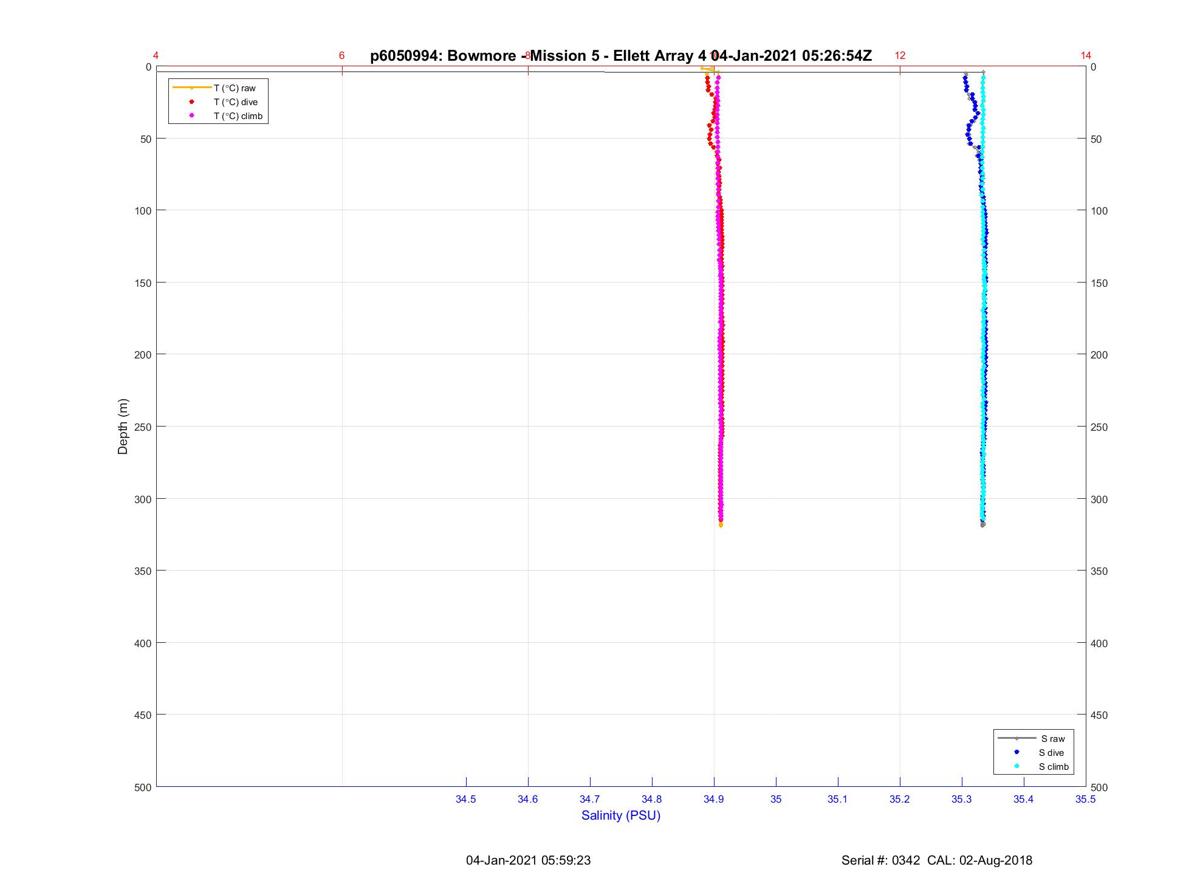Click the red temperature tick label 12
Viewport: 1200px width, 885px height.
tap(900, 55)
